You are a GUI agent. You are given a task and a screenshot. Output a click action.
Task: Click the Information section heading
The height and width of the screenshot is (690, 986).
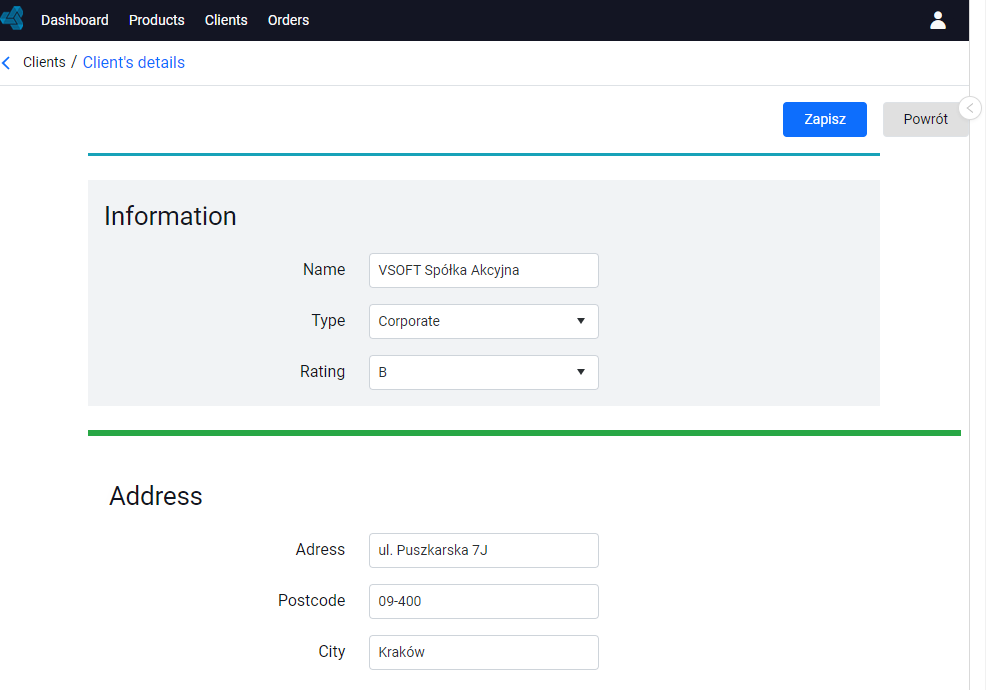[x=170, y=216]
